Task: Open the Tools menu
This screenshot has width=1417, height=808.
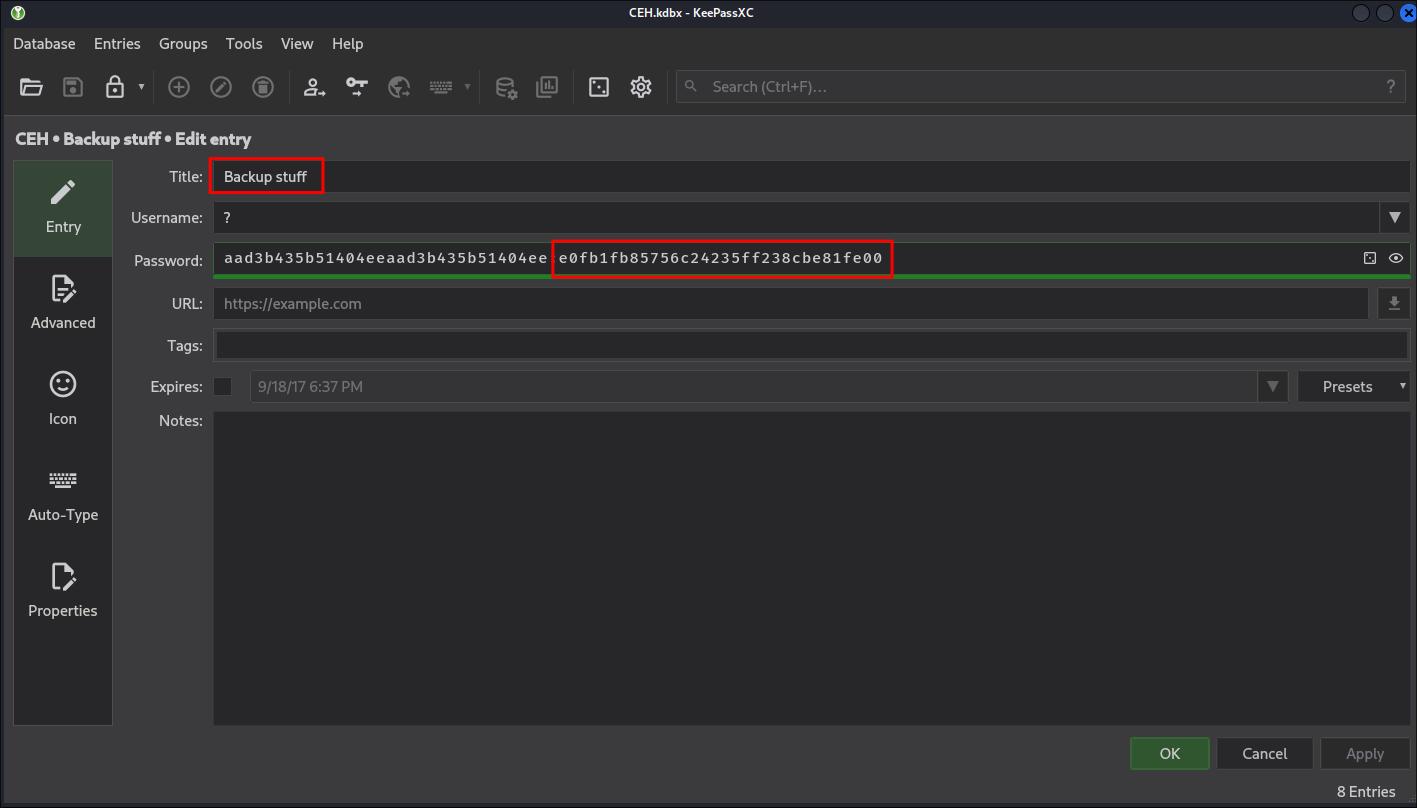Action: click(x=244, y=44)
